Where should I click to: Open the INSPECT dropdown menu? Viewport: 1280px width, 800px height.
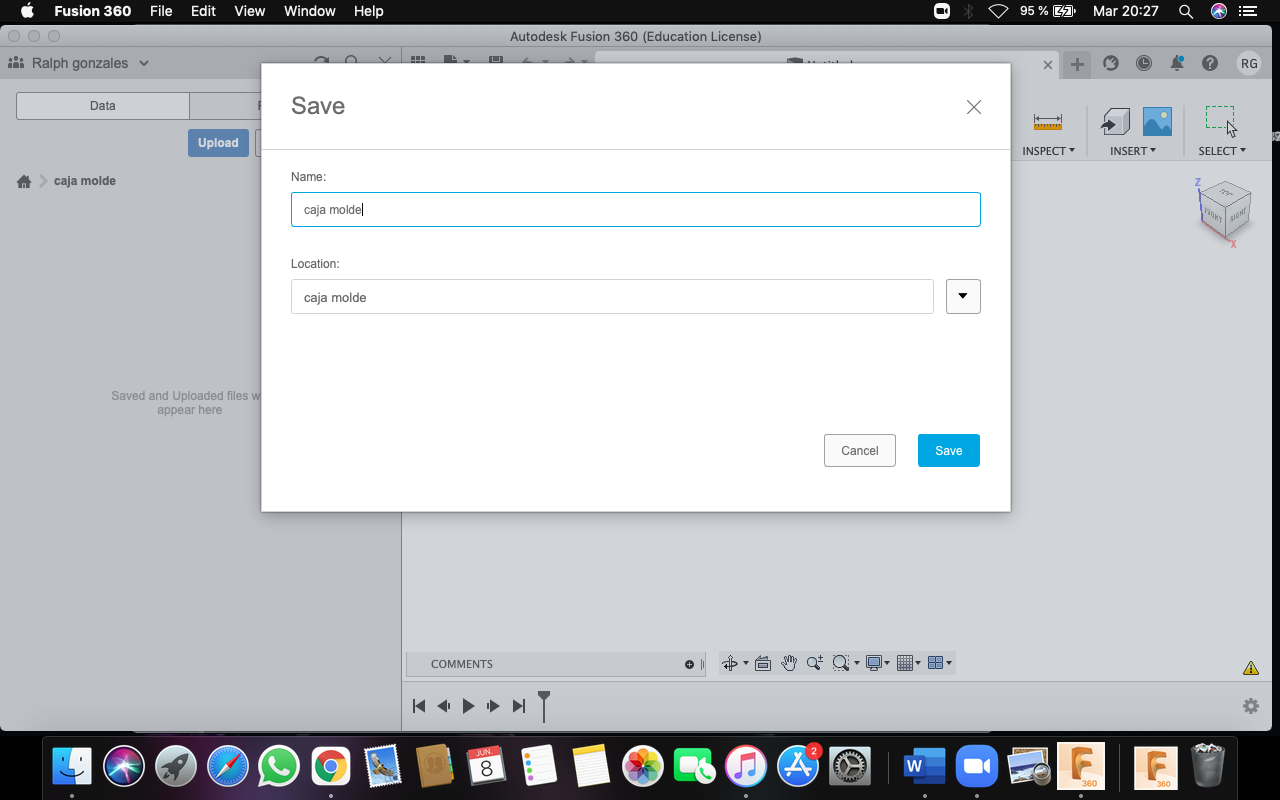1048,151
